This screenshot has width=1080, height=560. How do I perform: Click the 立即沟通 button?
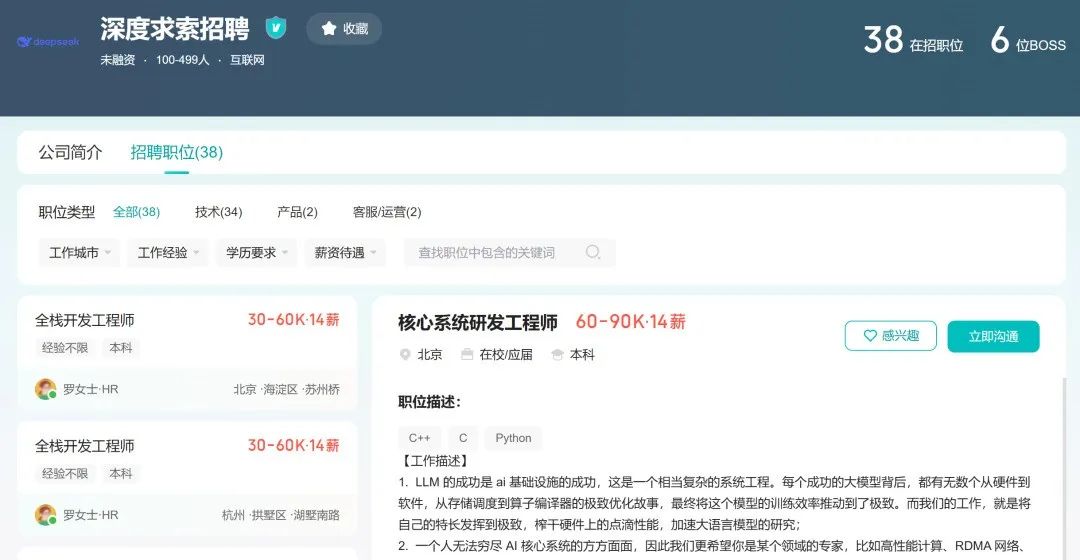[x=993, y=336]
